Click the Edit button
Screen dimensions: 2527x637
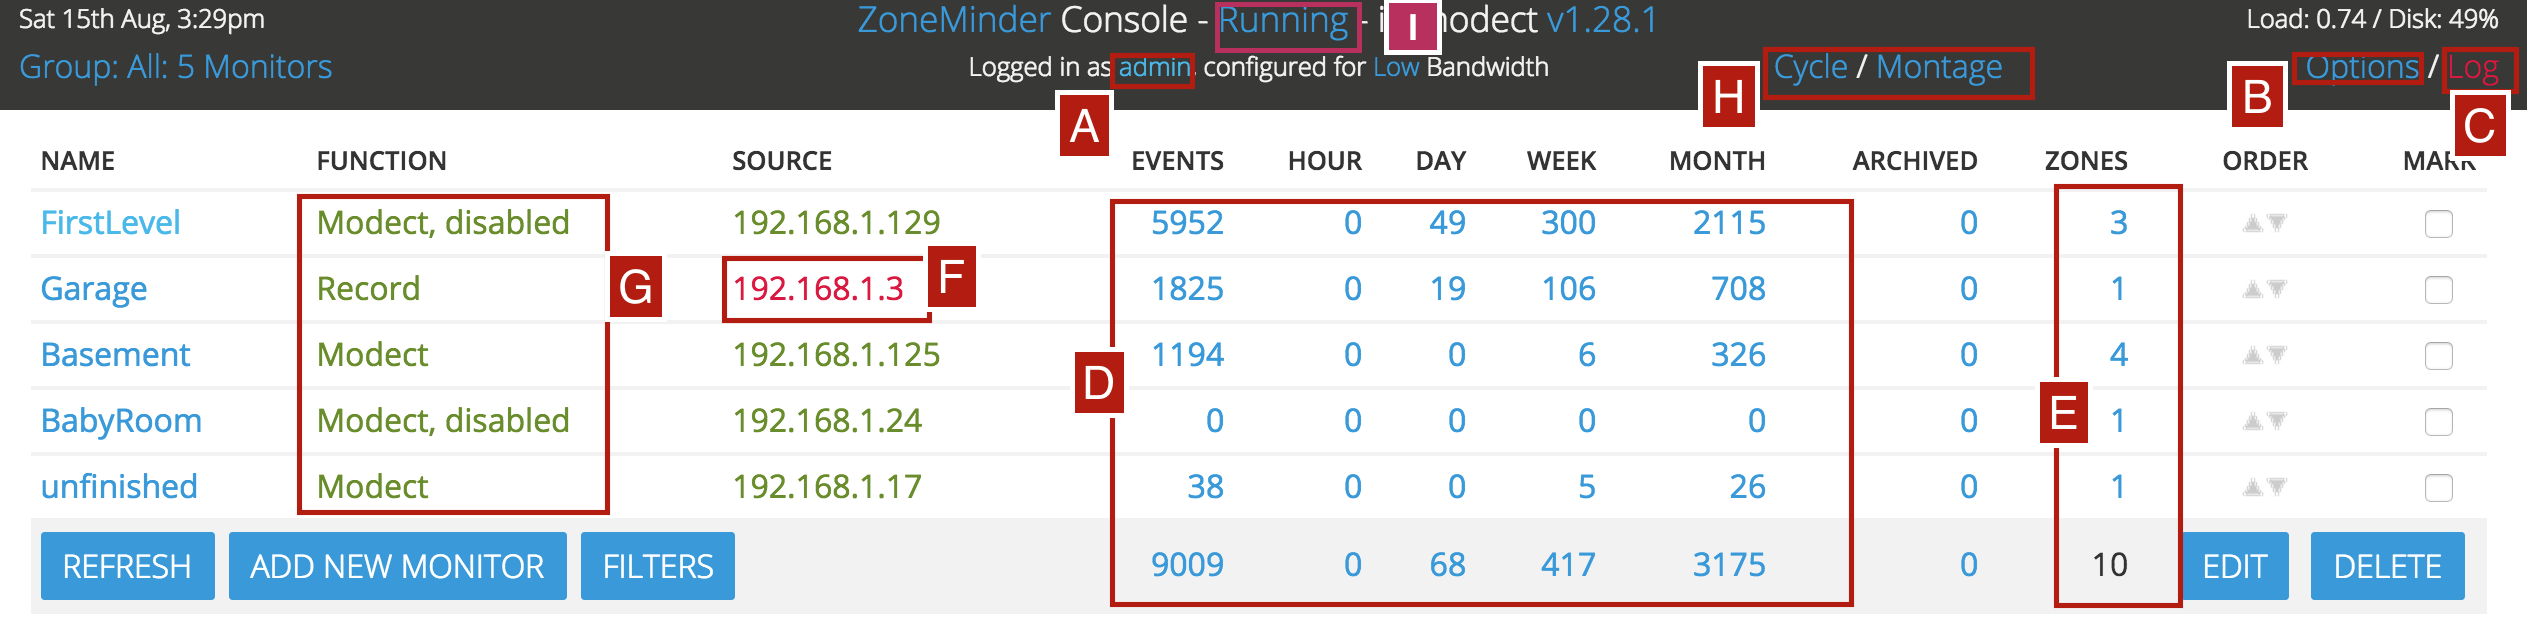point(2235,566)
